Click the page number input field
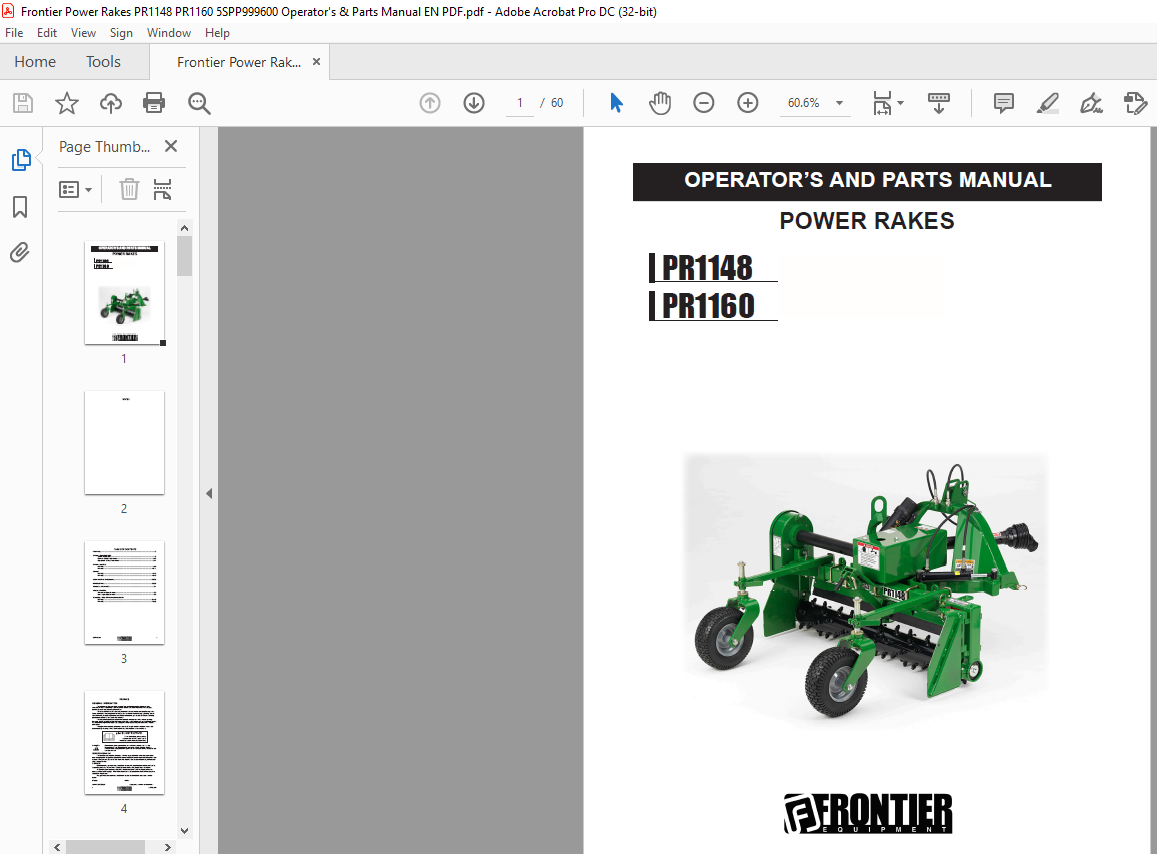 (x=520, y=103)
